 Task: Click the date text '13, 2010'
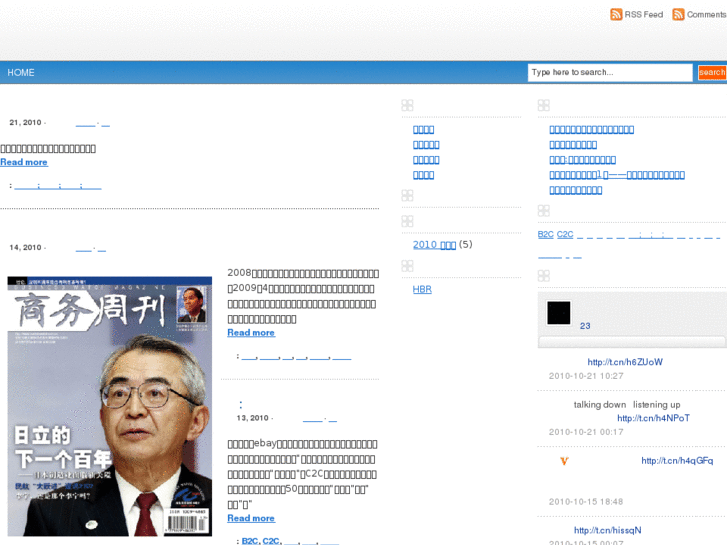pyautogui.click(x=253, y=418)
